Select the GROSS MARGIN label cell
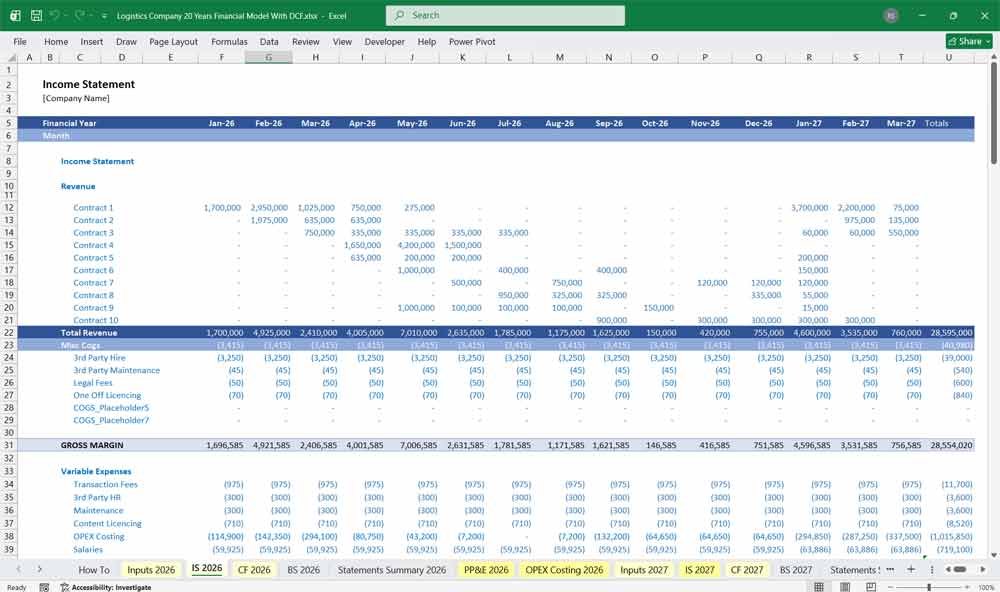 pos(92,445)
